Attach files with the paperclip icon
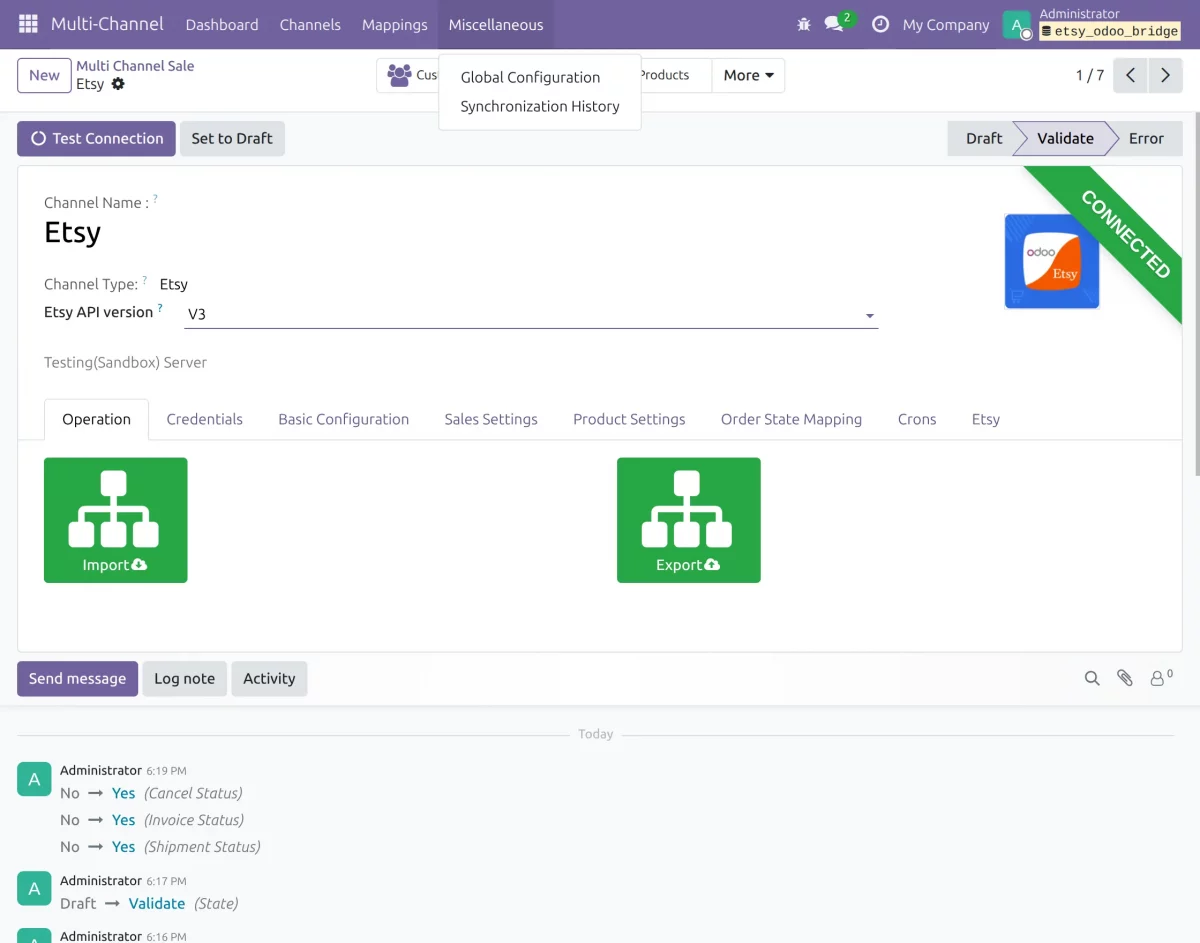Image resolution: width=1200 pixels, height=943 pixels. pyautogui.click(x=1125, y=678)
